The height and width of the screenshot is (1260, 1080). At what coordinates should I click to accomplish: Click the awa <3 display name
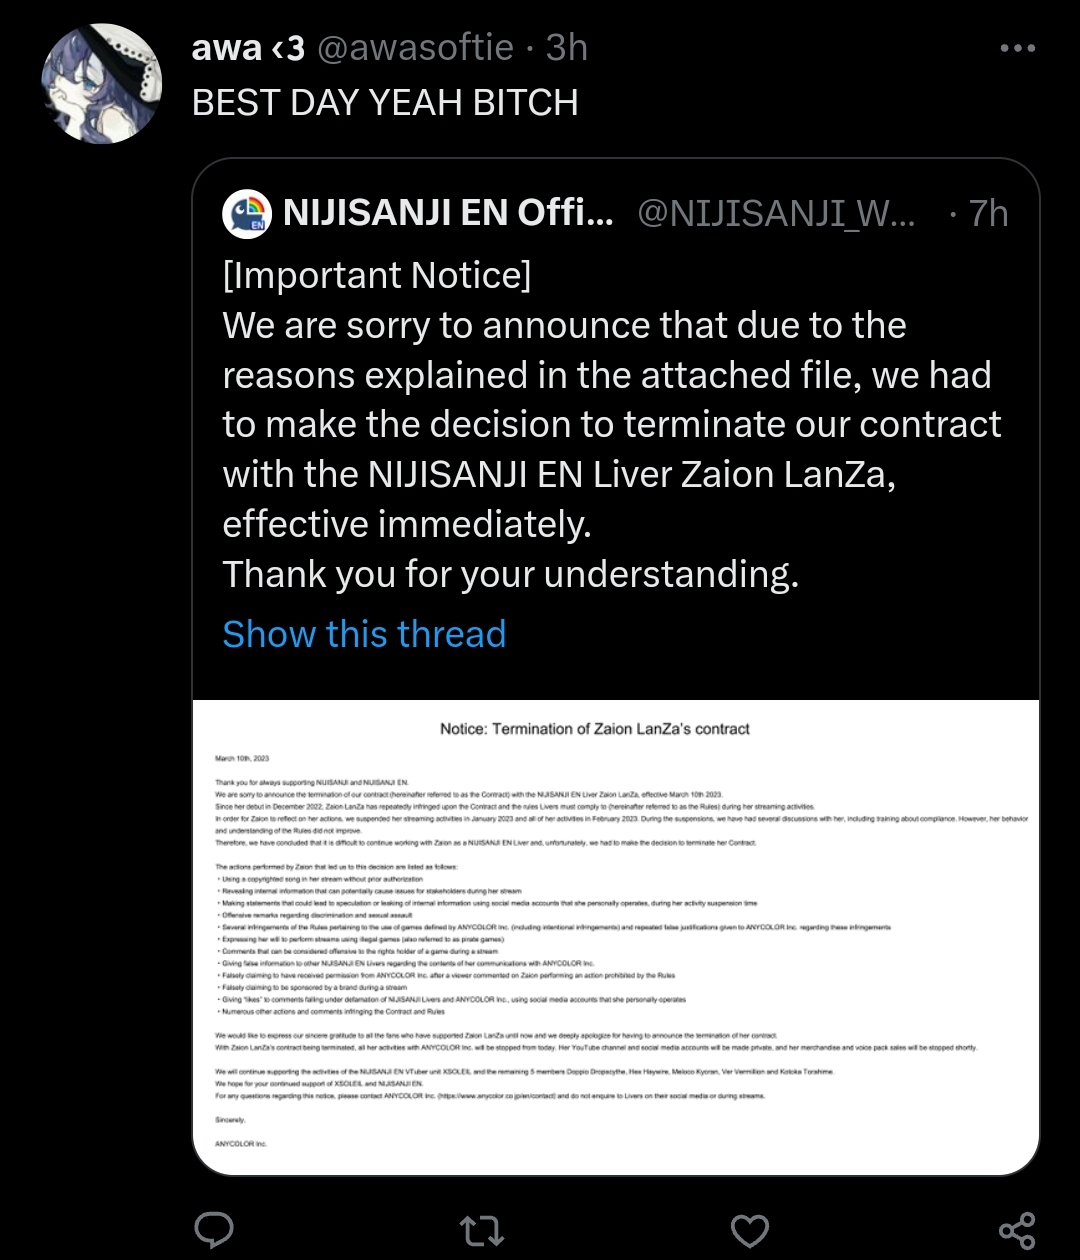tap(248, 48)
